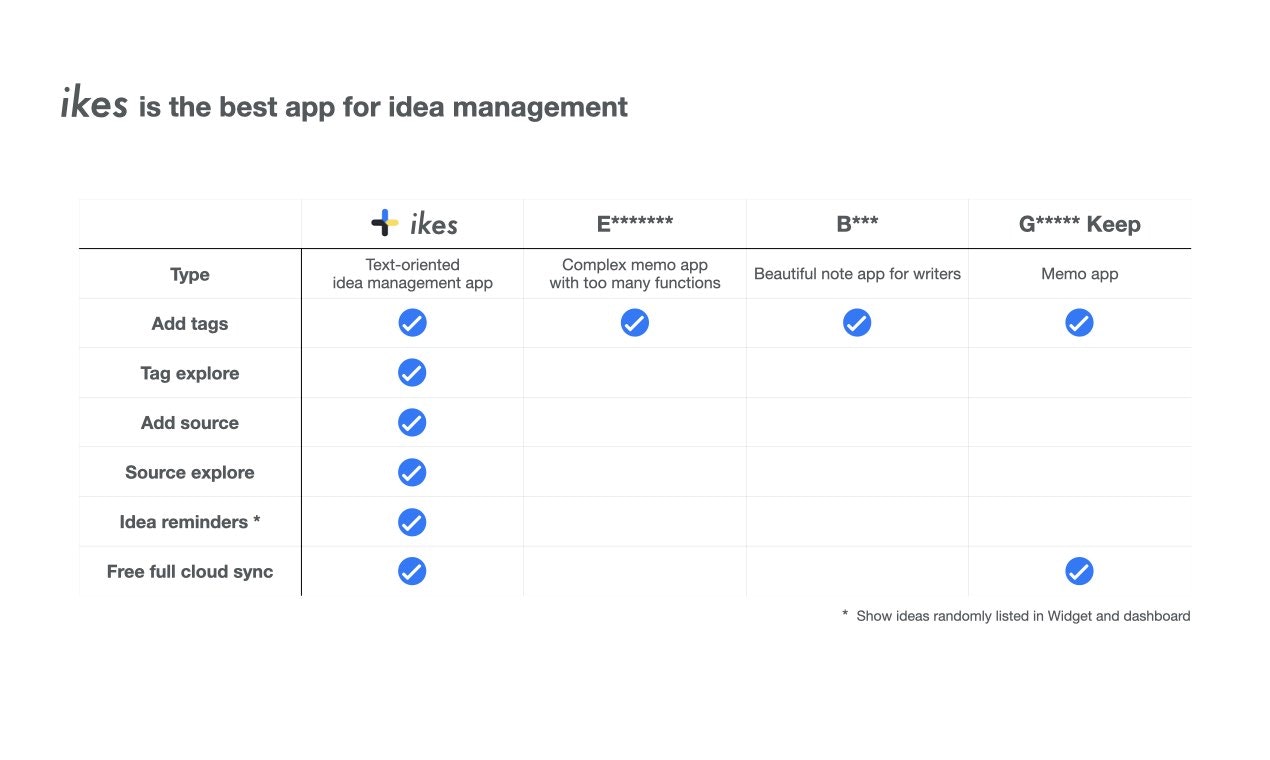Screen dimensions: 1270x760
Task: Click the ikes Tag explore checkmark
Action: click(412, 372)
